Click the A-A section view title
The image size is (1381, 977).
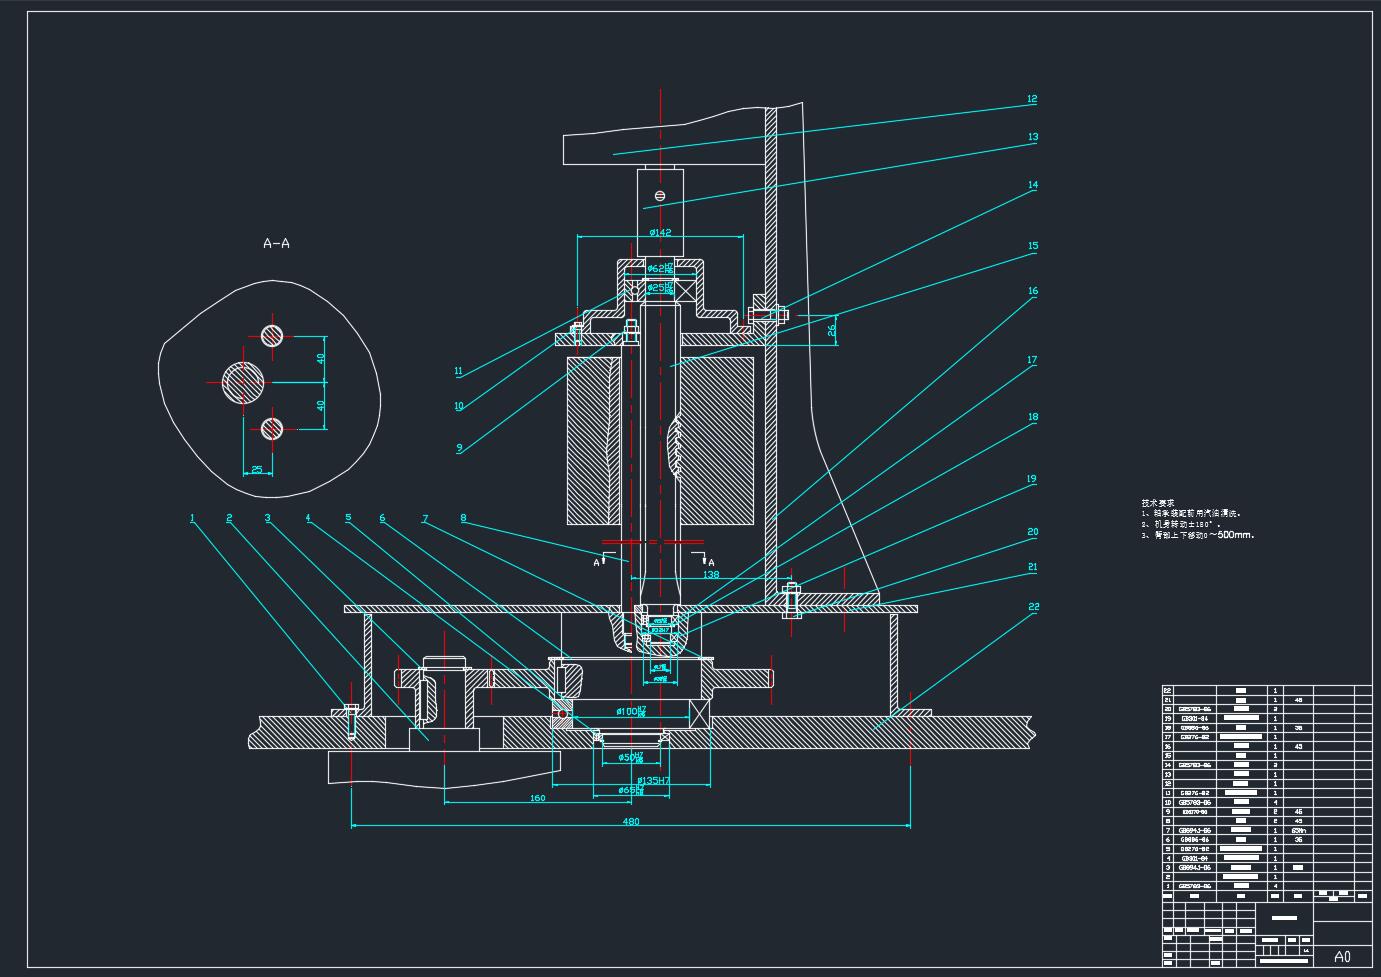tap(276, 243)
